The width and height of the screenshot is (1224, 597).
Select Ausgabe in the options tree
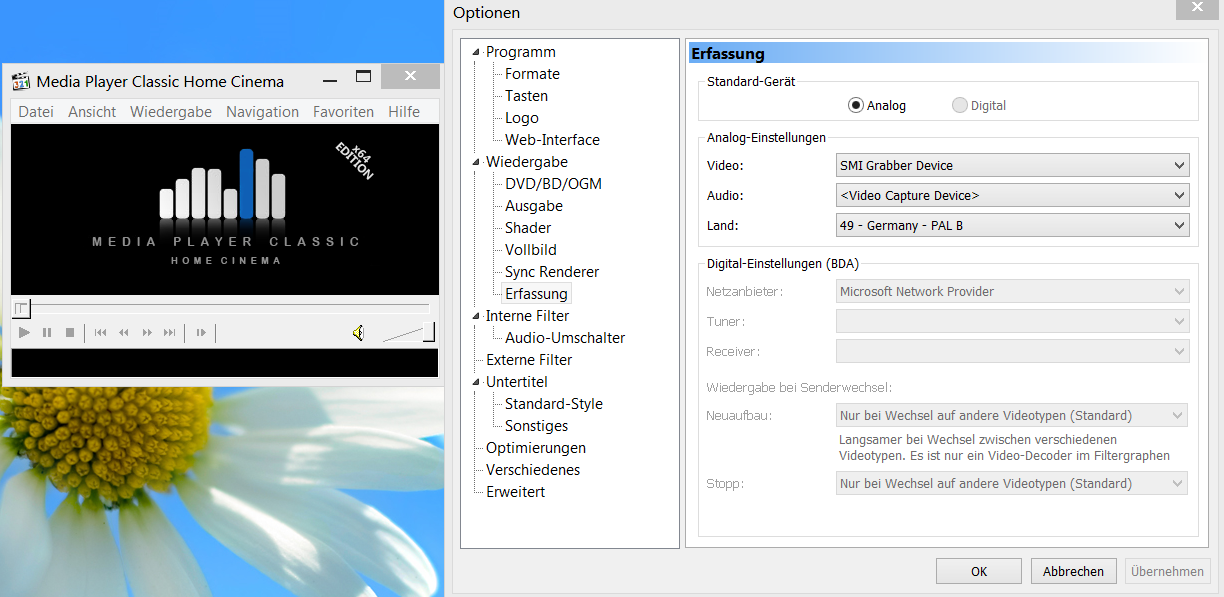coord(534,206)
